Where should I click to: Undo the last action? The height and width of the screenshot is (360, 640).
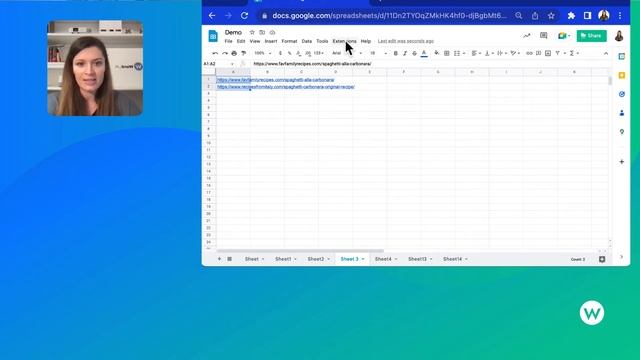point(215,53)
